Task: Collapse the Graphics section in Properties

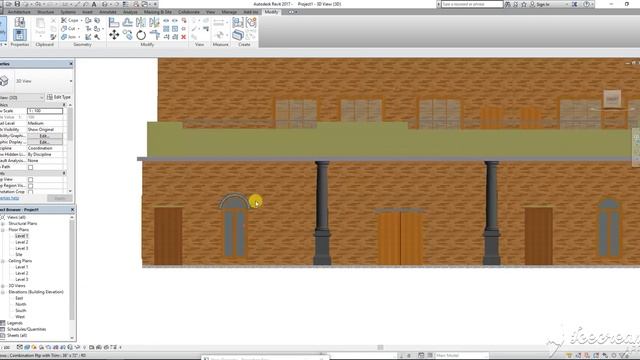Action: point(64,105)
